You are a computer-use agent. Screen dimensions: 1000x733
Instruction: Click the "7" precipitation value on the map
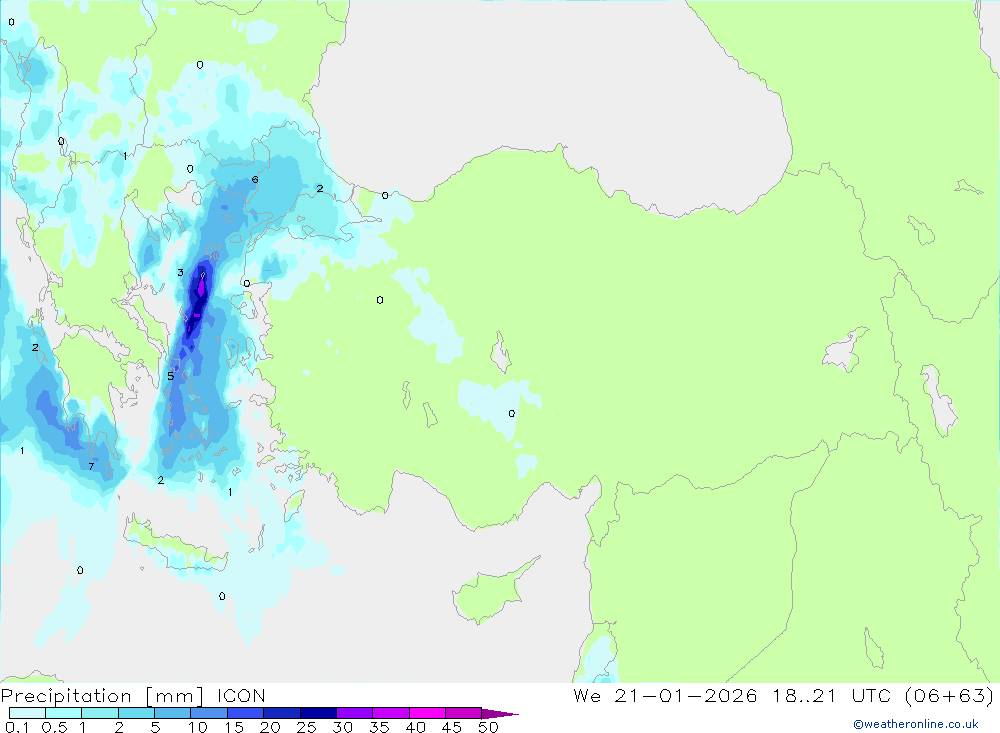click(91, 466)
